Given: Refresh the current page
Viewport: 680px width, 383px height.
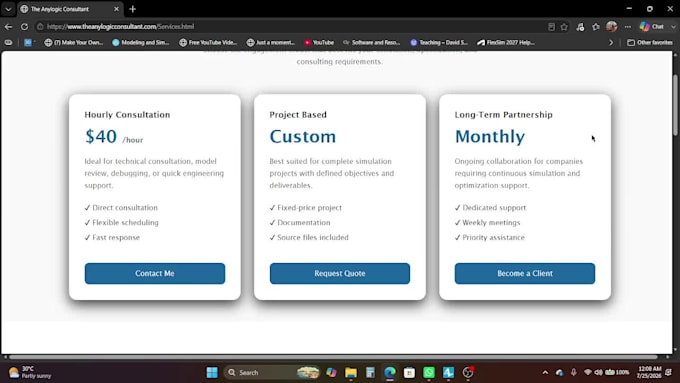Looking at the screenshot, I should (24, 26).
